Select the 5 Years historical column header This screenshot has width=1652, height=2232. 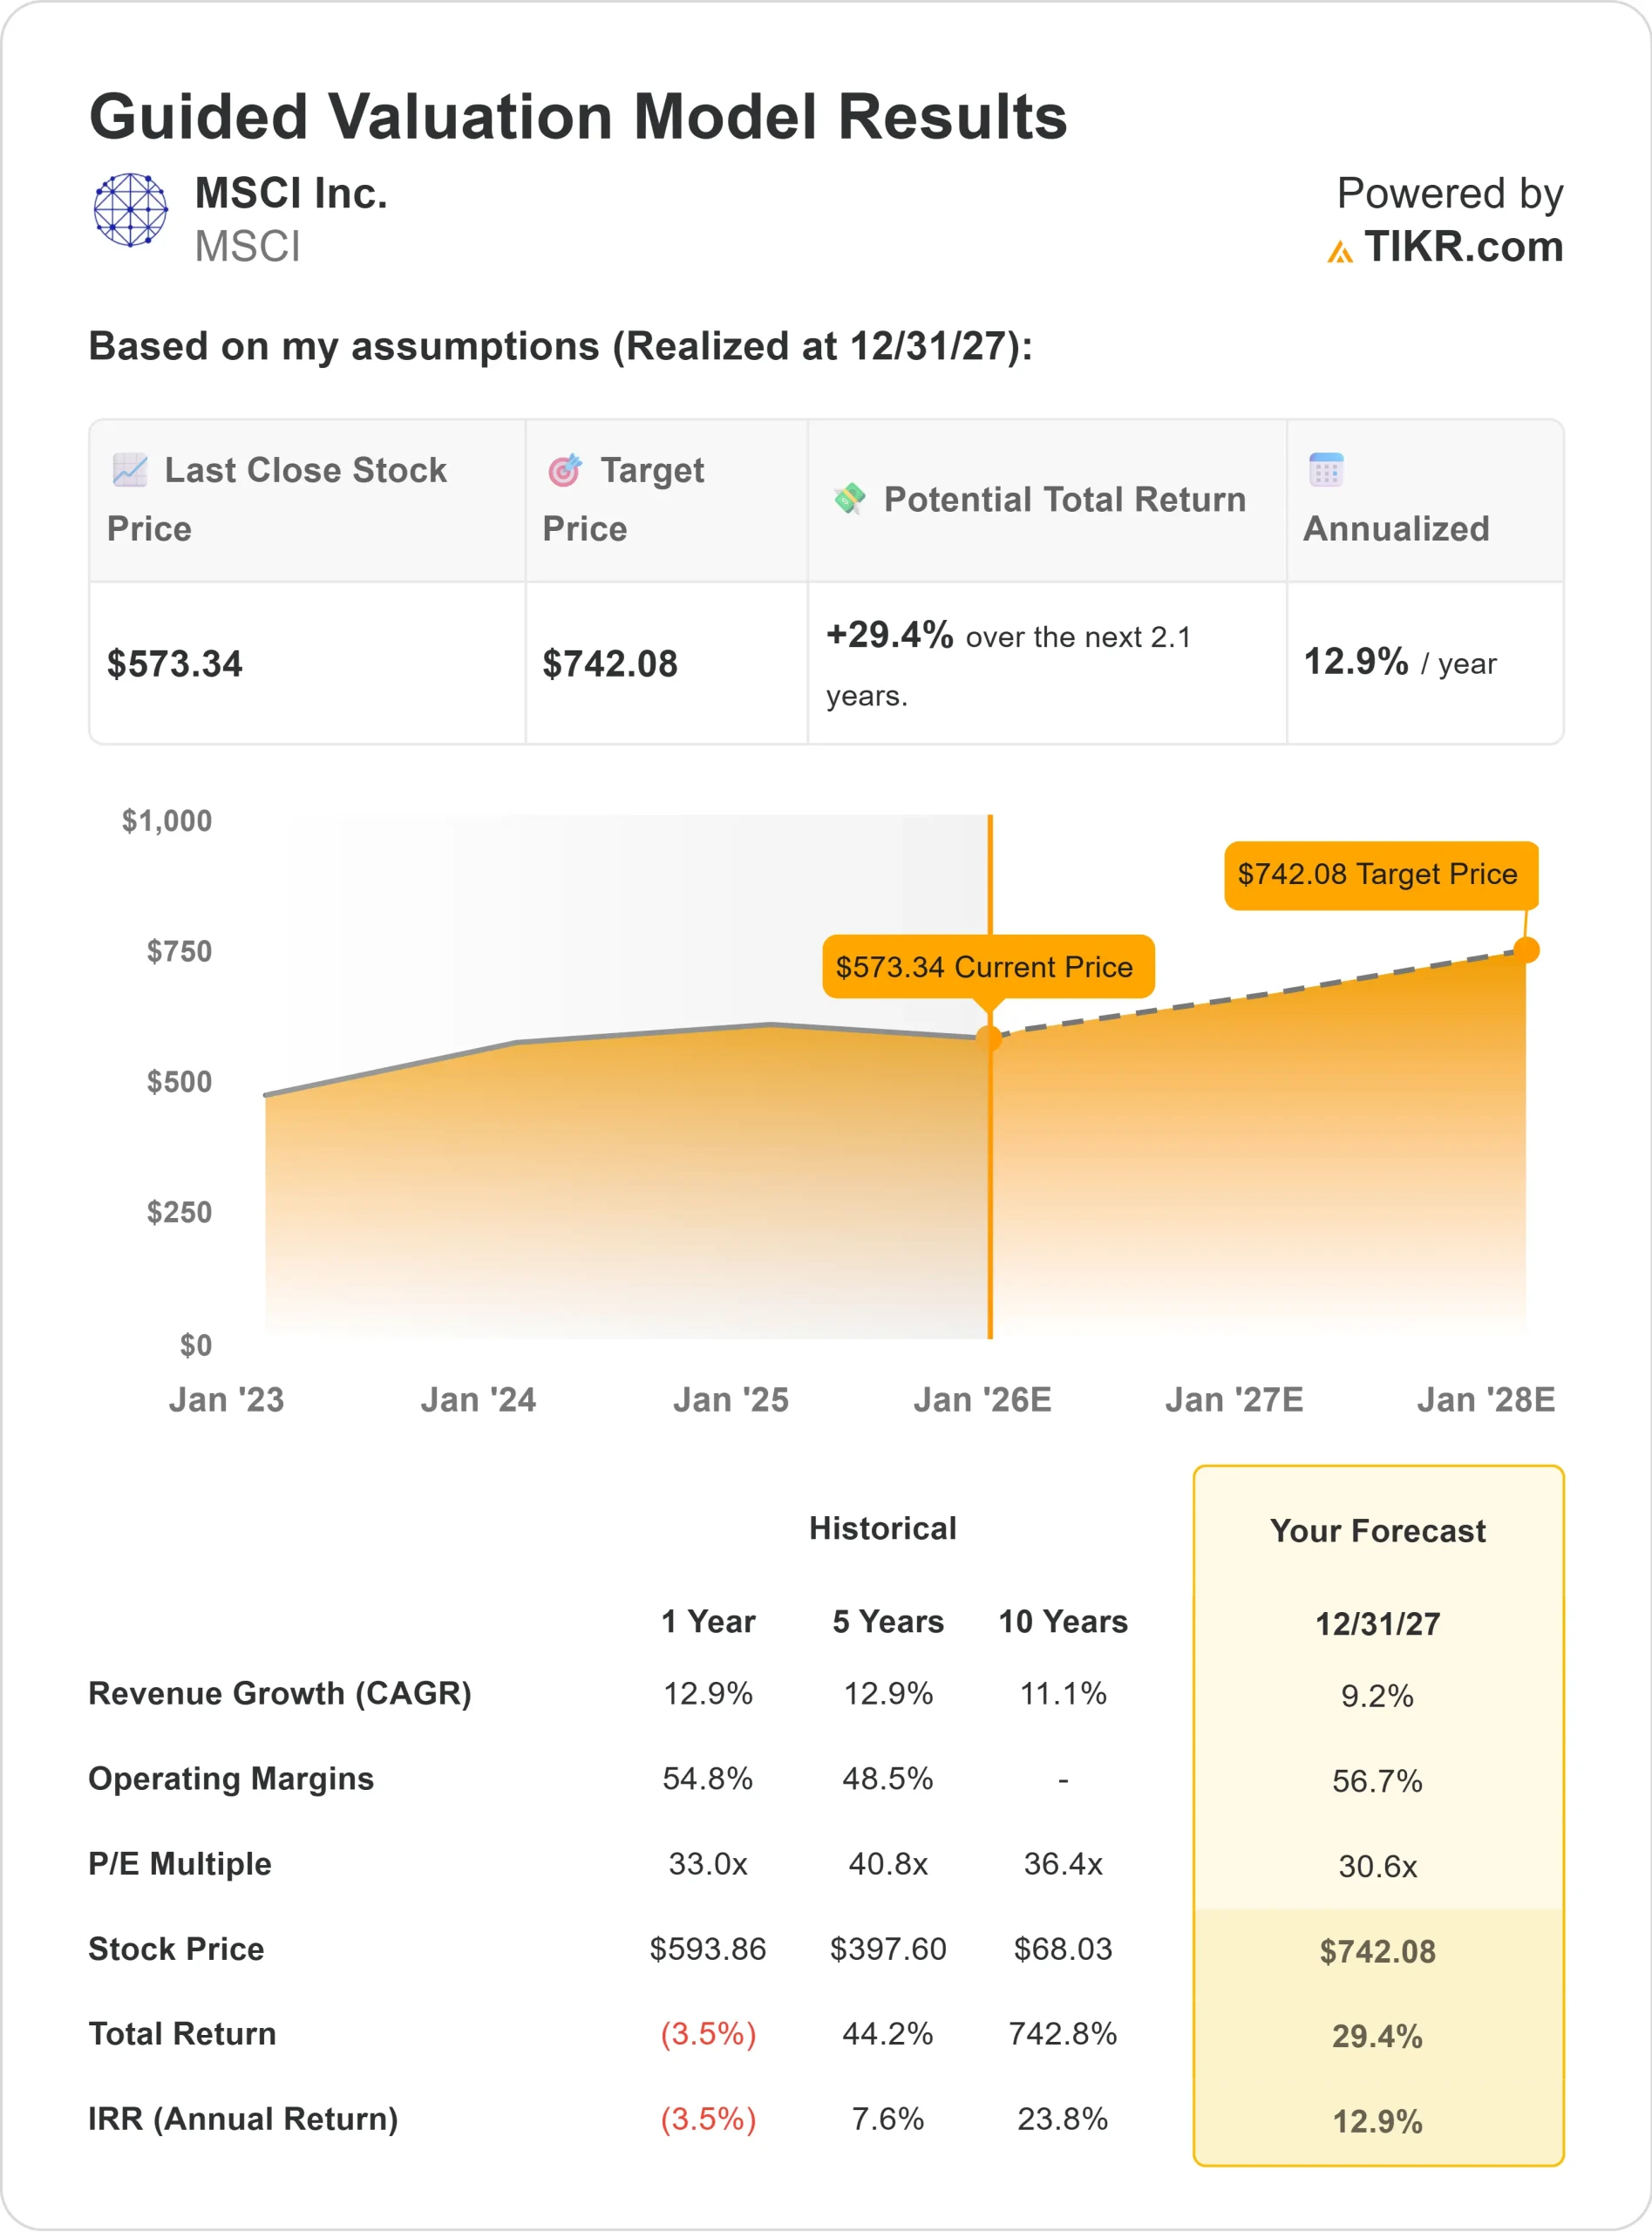coord(888,1621)
